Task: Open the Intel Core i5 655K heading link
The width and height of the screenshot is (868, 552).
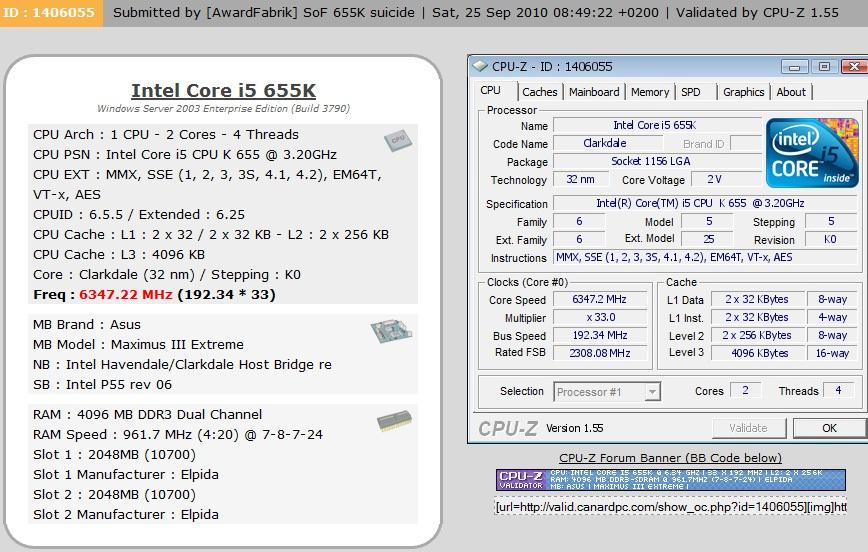Action: (224, 90)
